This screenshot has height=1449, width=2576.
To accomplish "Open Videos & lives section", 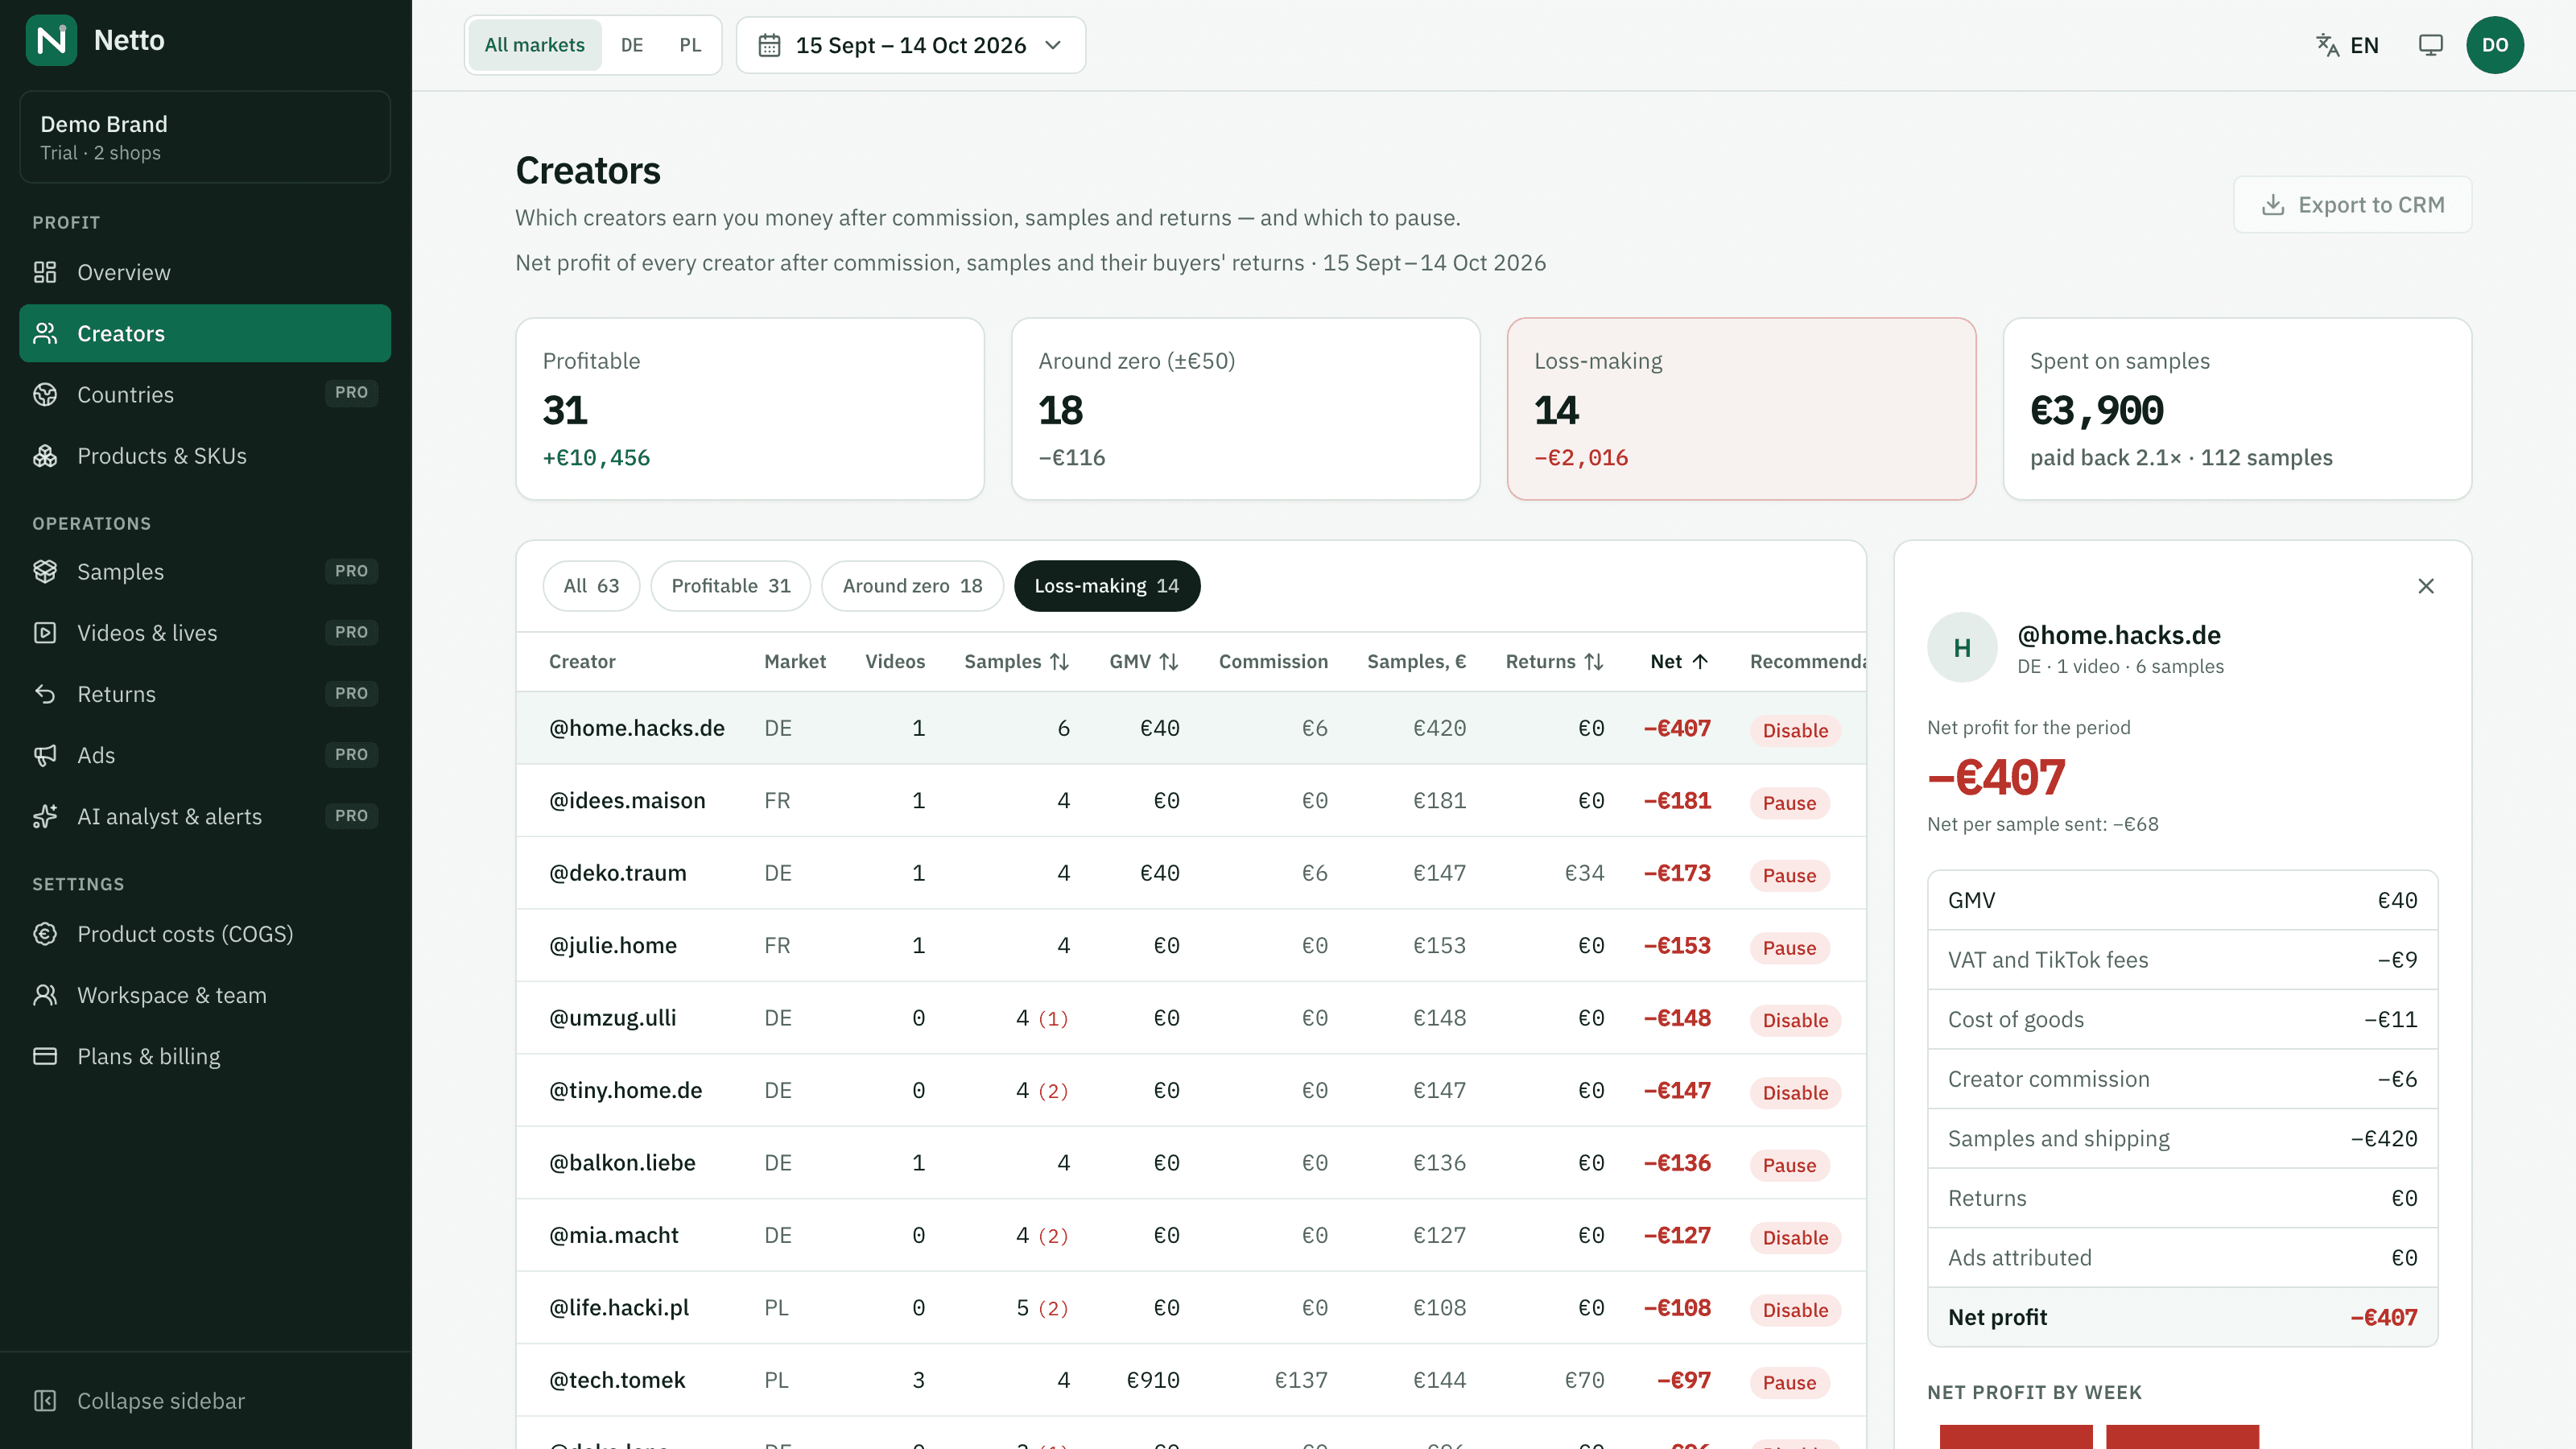I will click(204, 632).
